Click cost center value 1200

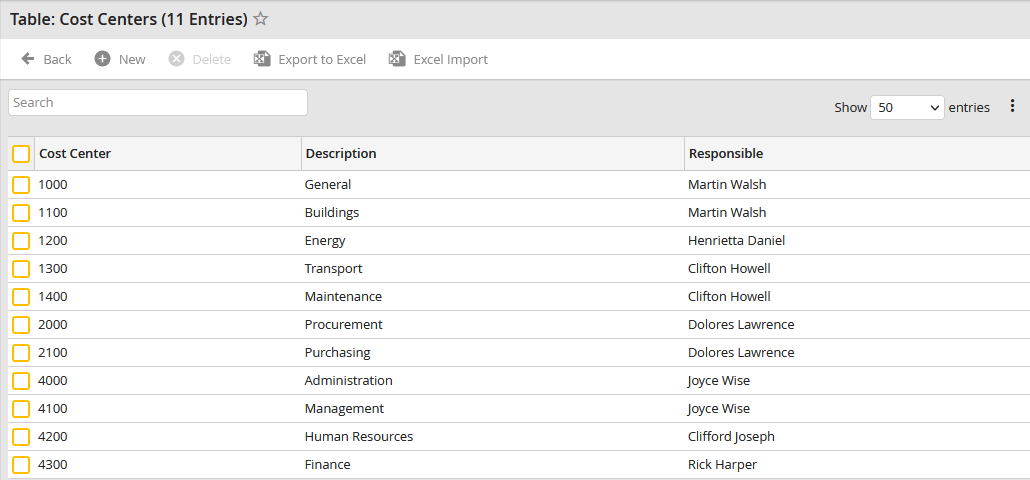point(53,241)
